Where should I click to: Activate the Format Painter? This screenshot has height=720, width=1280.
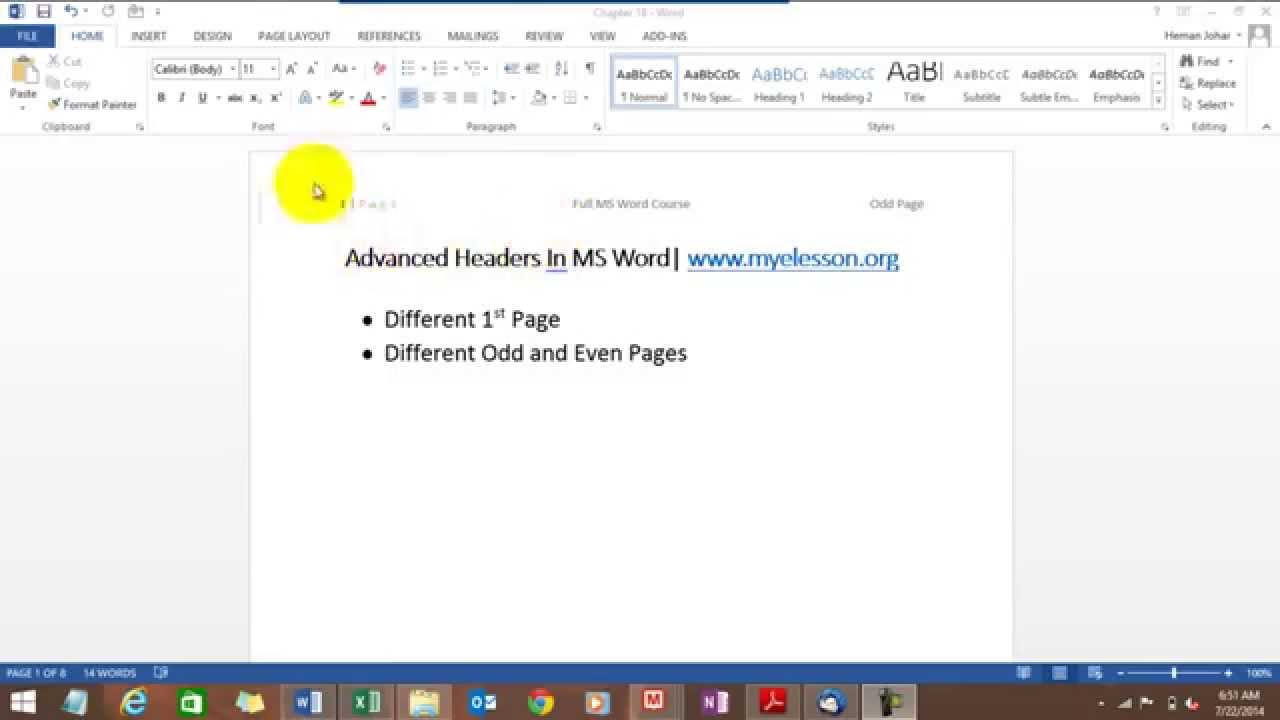92,105
